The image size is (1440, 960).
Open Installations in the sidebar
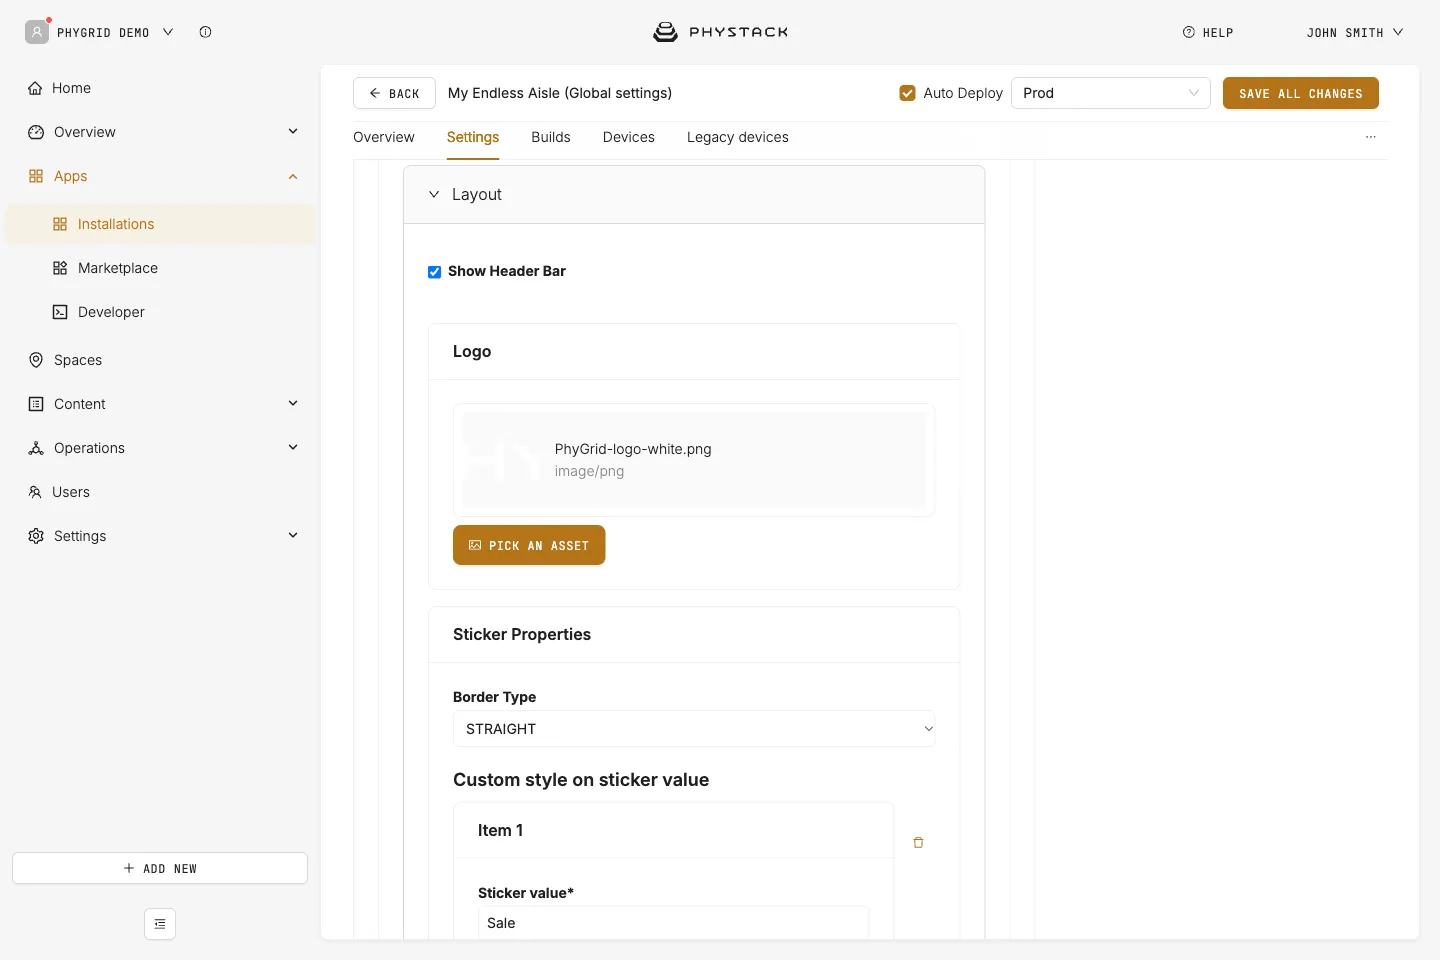point(160,224)
